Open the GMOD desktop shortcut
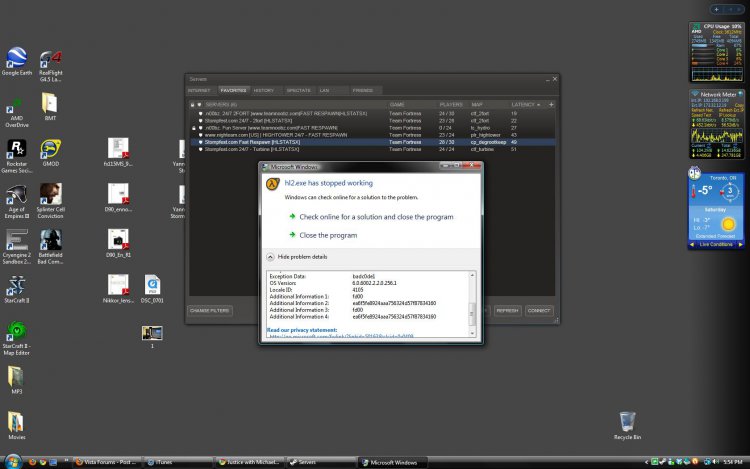The height and width of the screenshot is (469, 750). tap(51, 153)
